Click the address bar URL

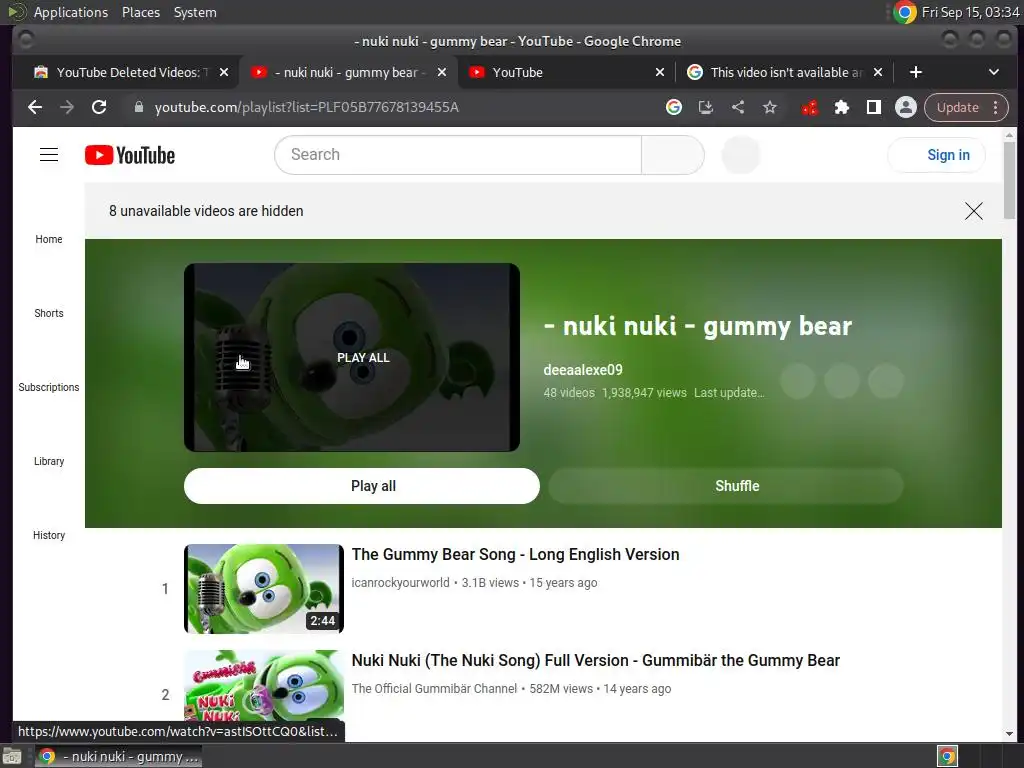click(307, 107)
